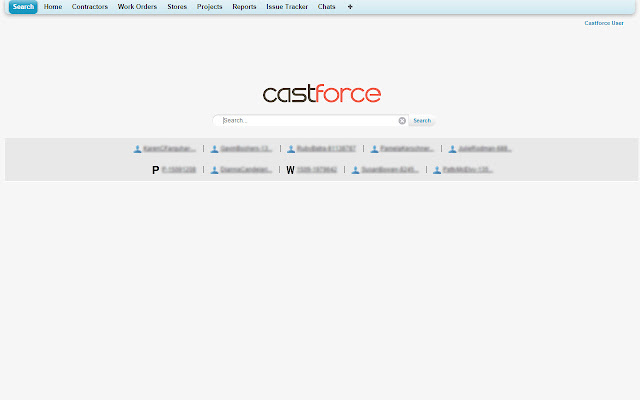Click the W work order icon
Viewport: 640px width, 400px height.
pos(290,170)
